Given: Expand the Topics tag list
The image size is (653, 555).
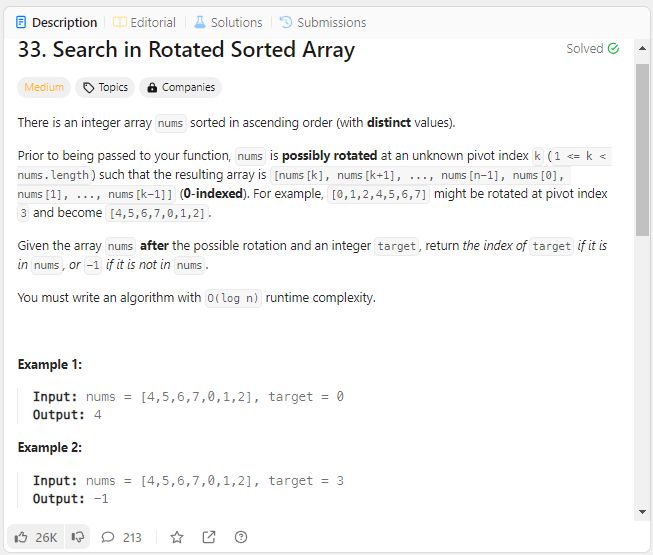Looking at the screenshot, I should click(x=105, y=87).
